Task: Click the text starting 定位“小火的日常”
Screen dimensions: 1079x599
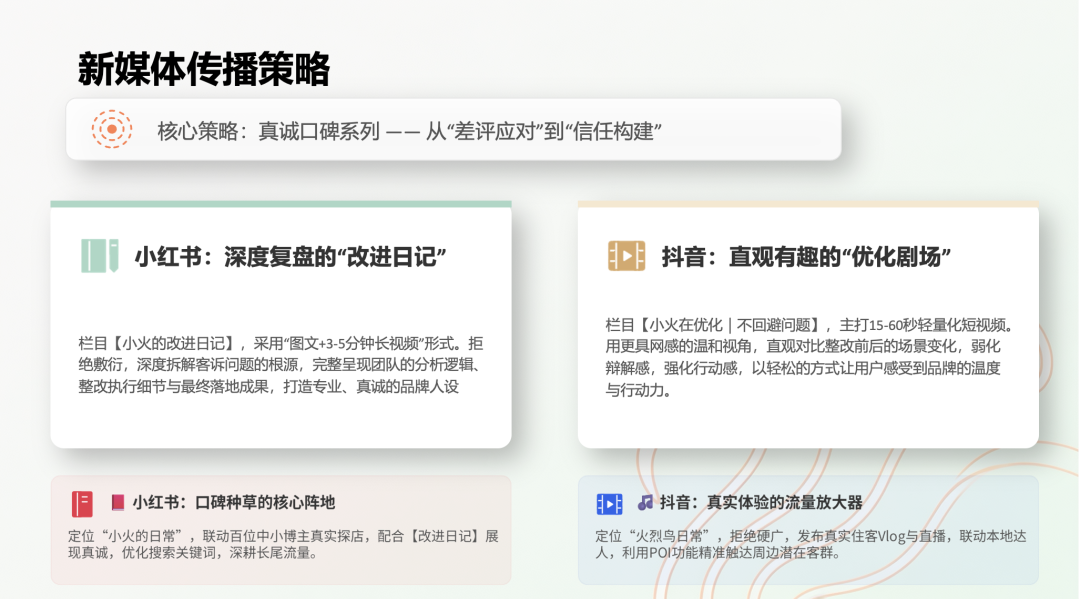Action: 283,544
